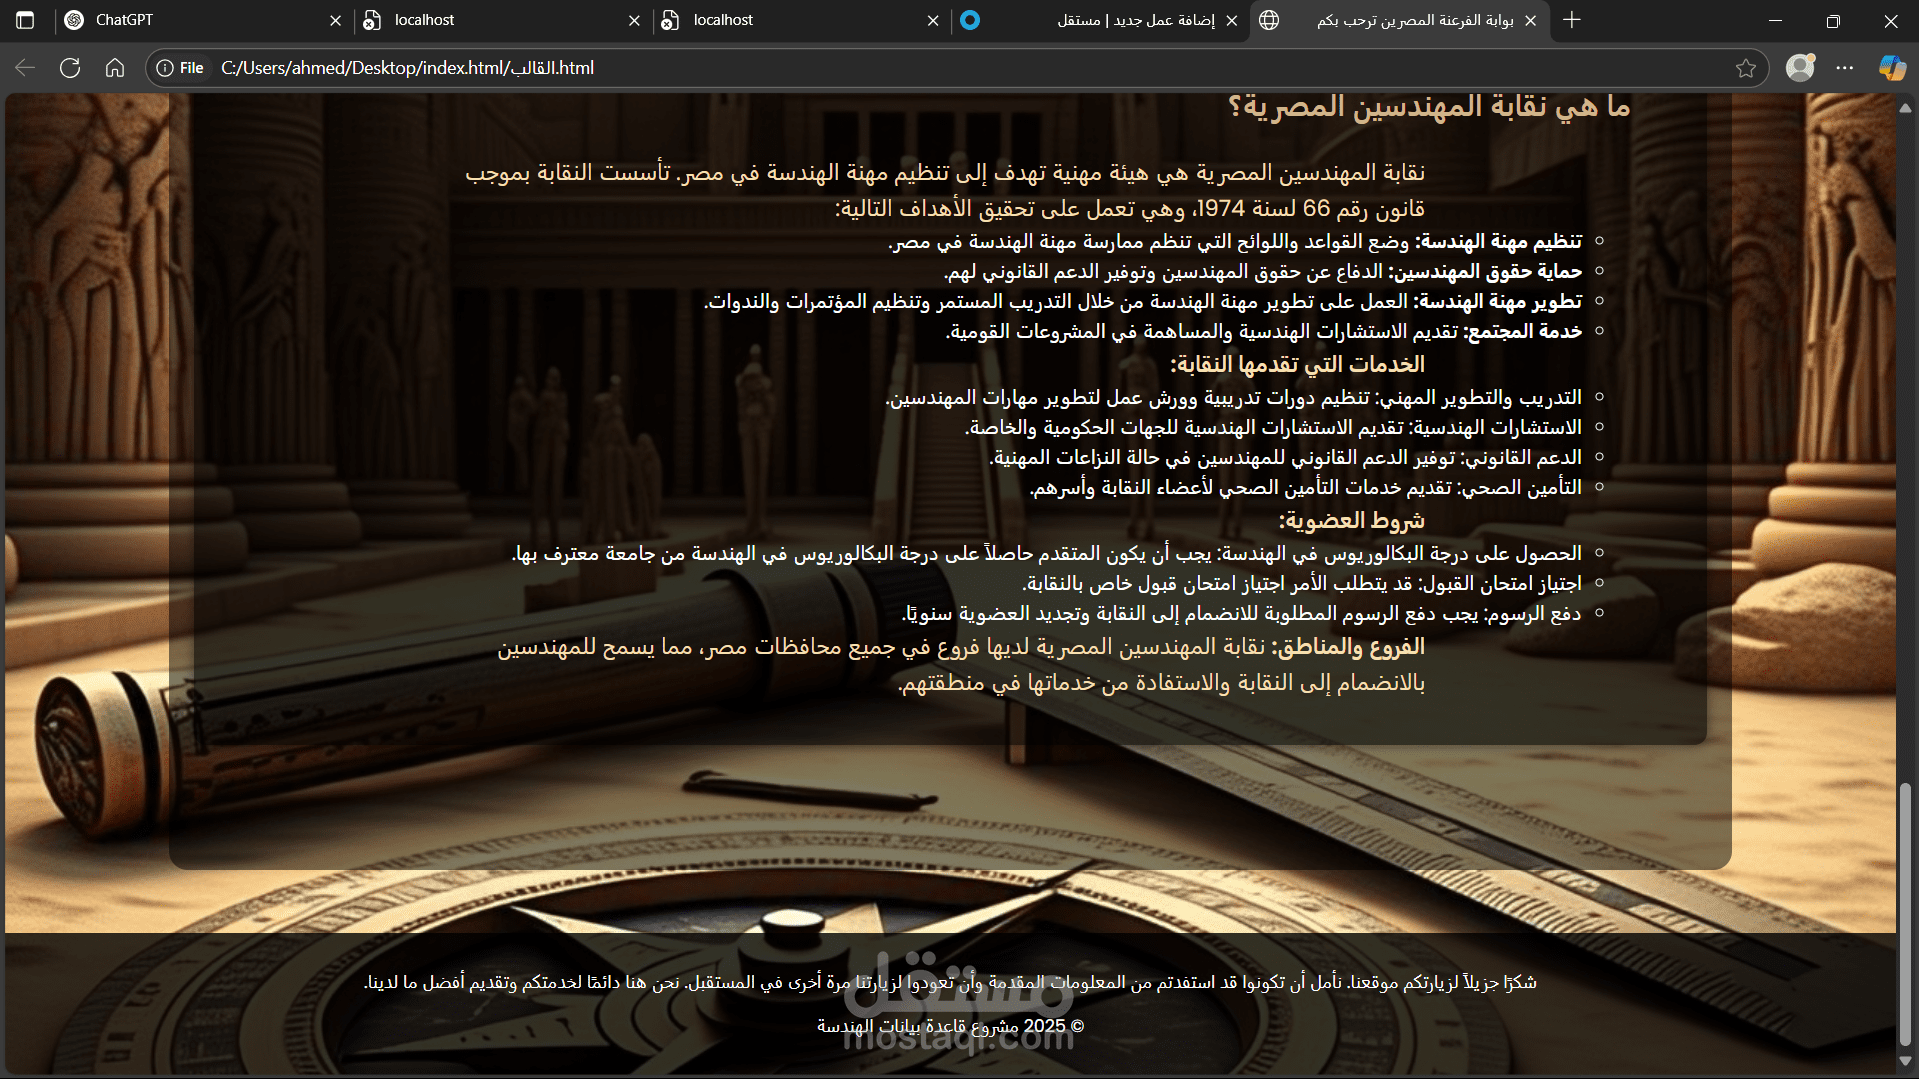Viewport: 1919px width, 1079px height.
Task: Click paragraph text قانون رقم 66 لسنة 1974
Action: pyautogui.click(x=1310, y=208)
